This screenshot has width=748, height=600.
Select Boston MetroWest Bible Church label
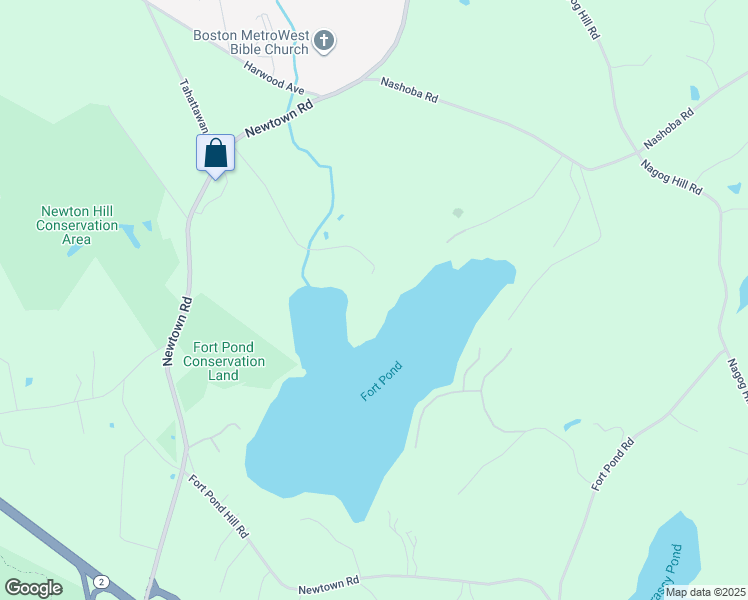251,42
